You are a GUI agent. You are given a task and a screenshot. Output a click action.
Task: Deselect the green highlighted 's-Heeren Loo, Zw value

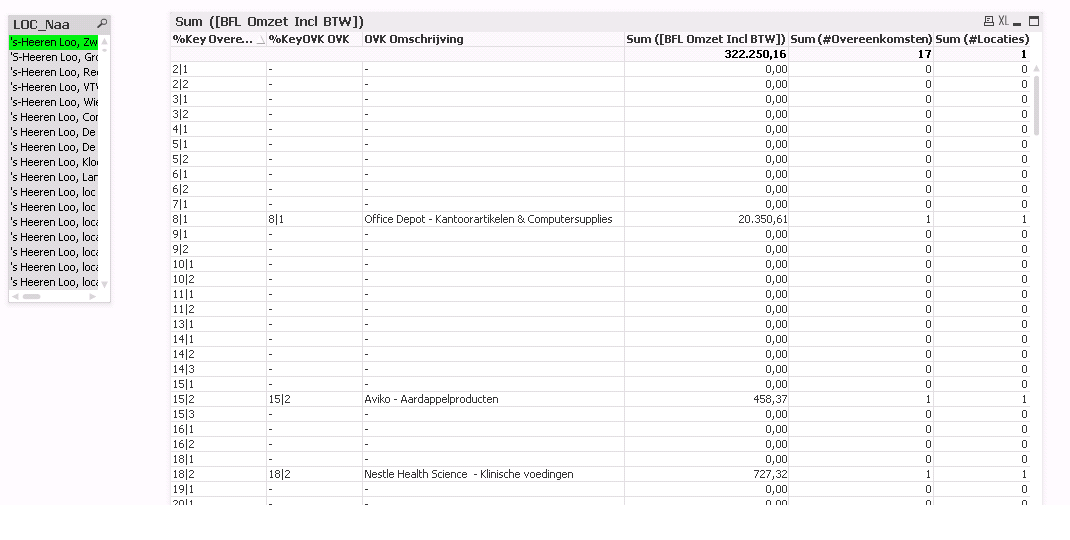coord(54,42)
